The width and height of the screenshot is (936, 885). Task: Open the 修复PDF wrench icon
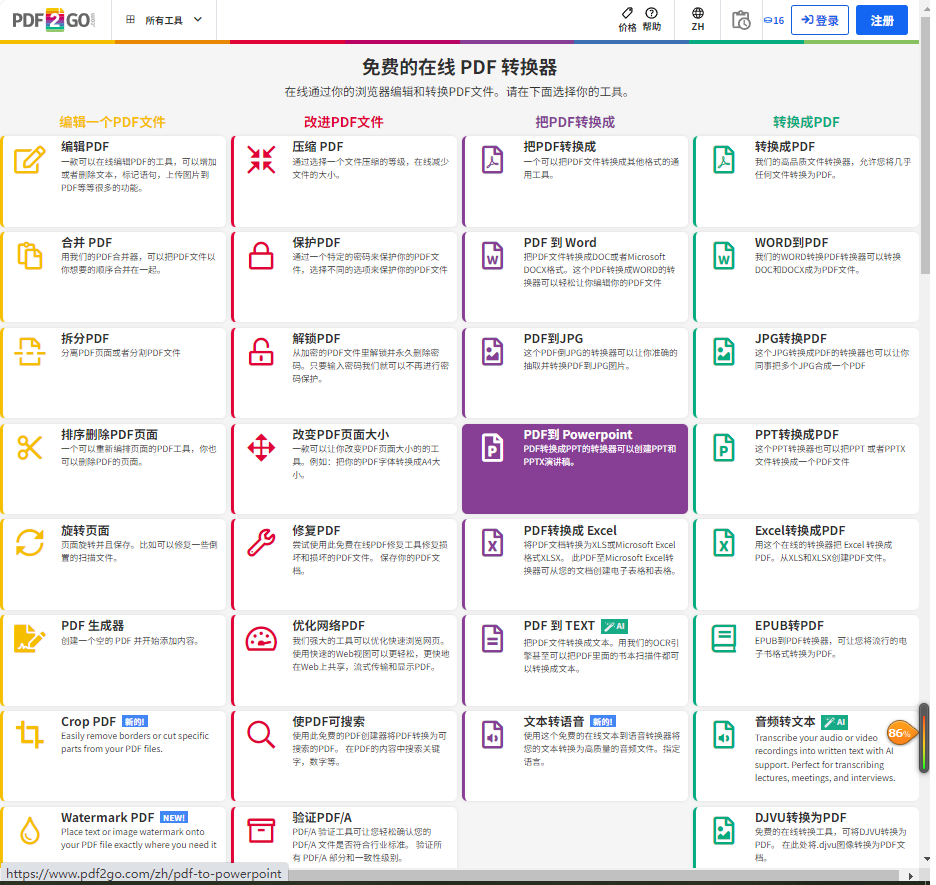(x=261, y=543)
